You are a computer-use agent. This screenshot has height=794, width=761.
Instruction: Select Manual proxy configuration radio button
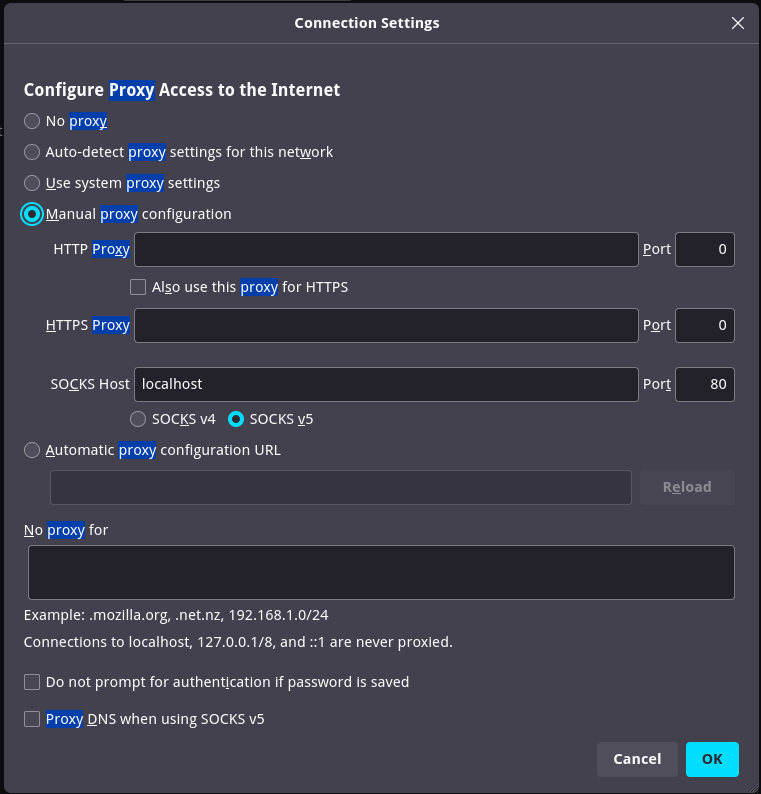(x=33, y=214)
